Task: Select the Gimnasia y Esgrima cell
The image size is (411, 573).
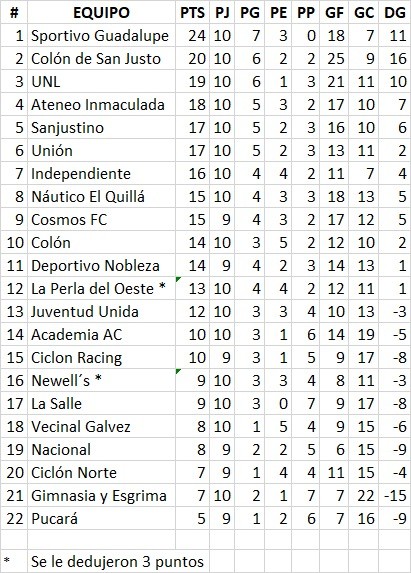Action: click(101, 496)
